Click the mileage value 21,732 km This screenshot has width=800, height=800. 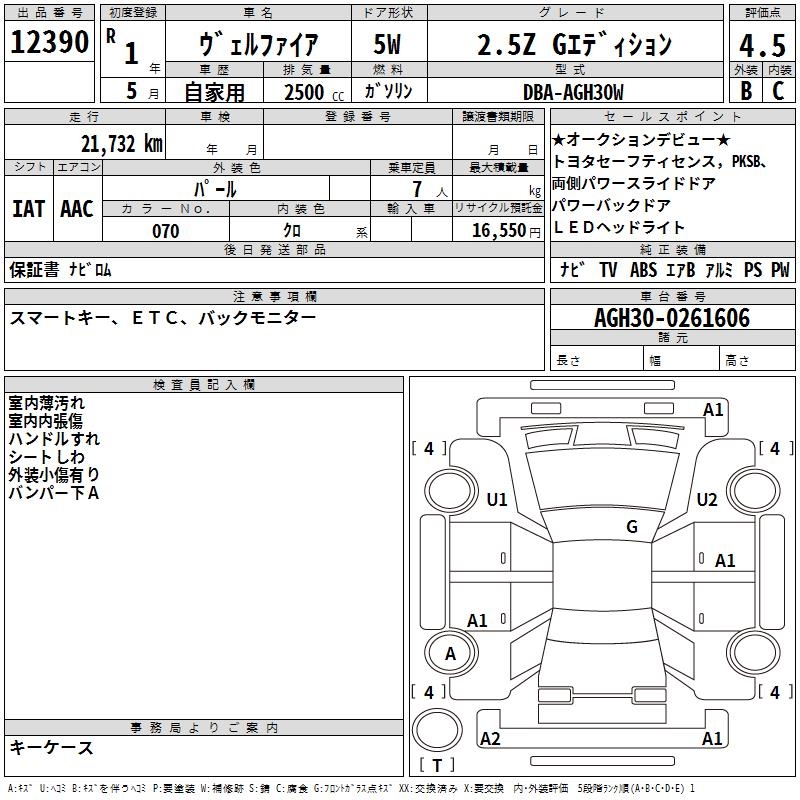[120, 144]
